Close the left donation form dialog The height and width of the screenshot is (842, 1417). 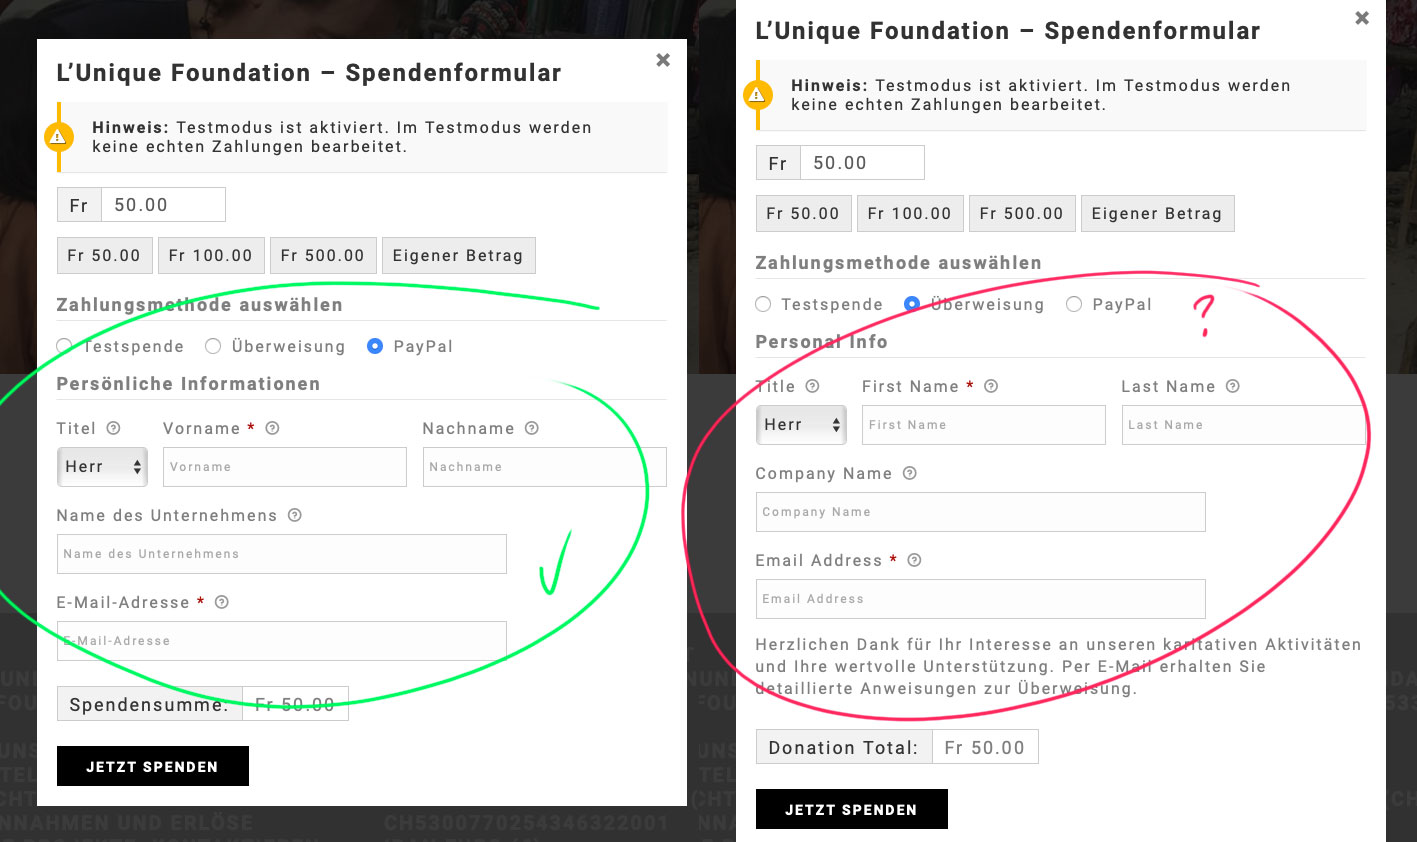[x=663, y=60]
